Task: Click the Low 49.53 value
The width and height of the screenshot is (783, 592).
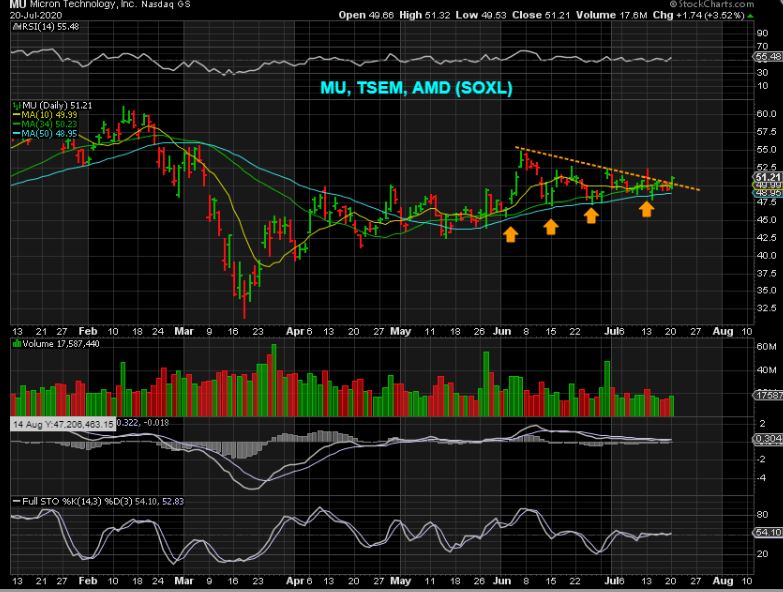Action: click(x=481, y=15)
